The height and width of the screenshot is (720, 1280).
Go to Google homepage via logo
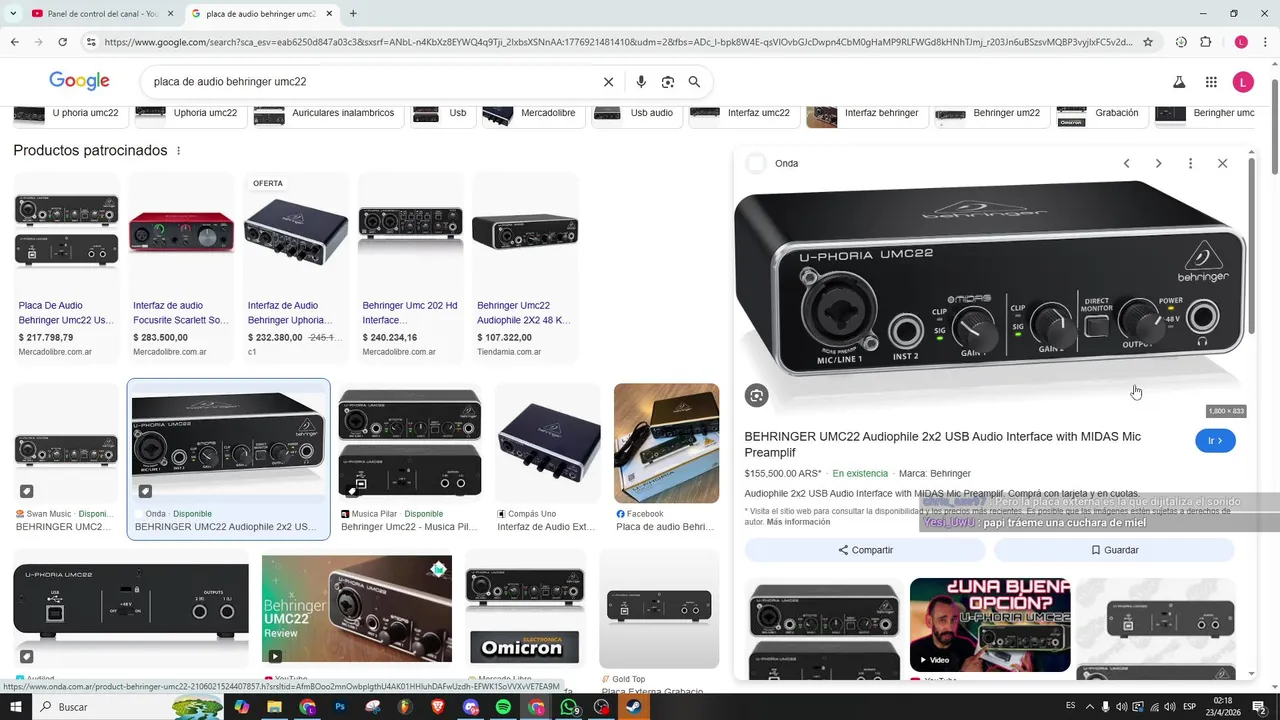(x=79, y=81)
